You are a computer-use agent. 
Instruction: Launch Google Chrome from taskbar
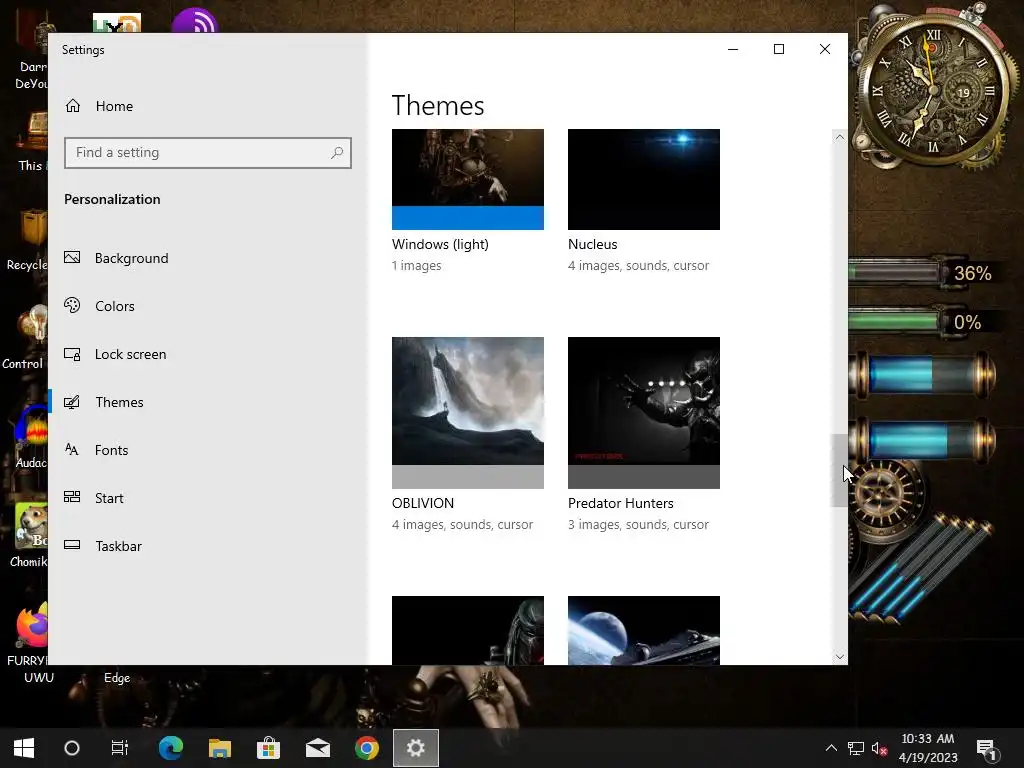pos(366,748)
